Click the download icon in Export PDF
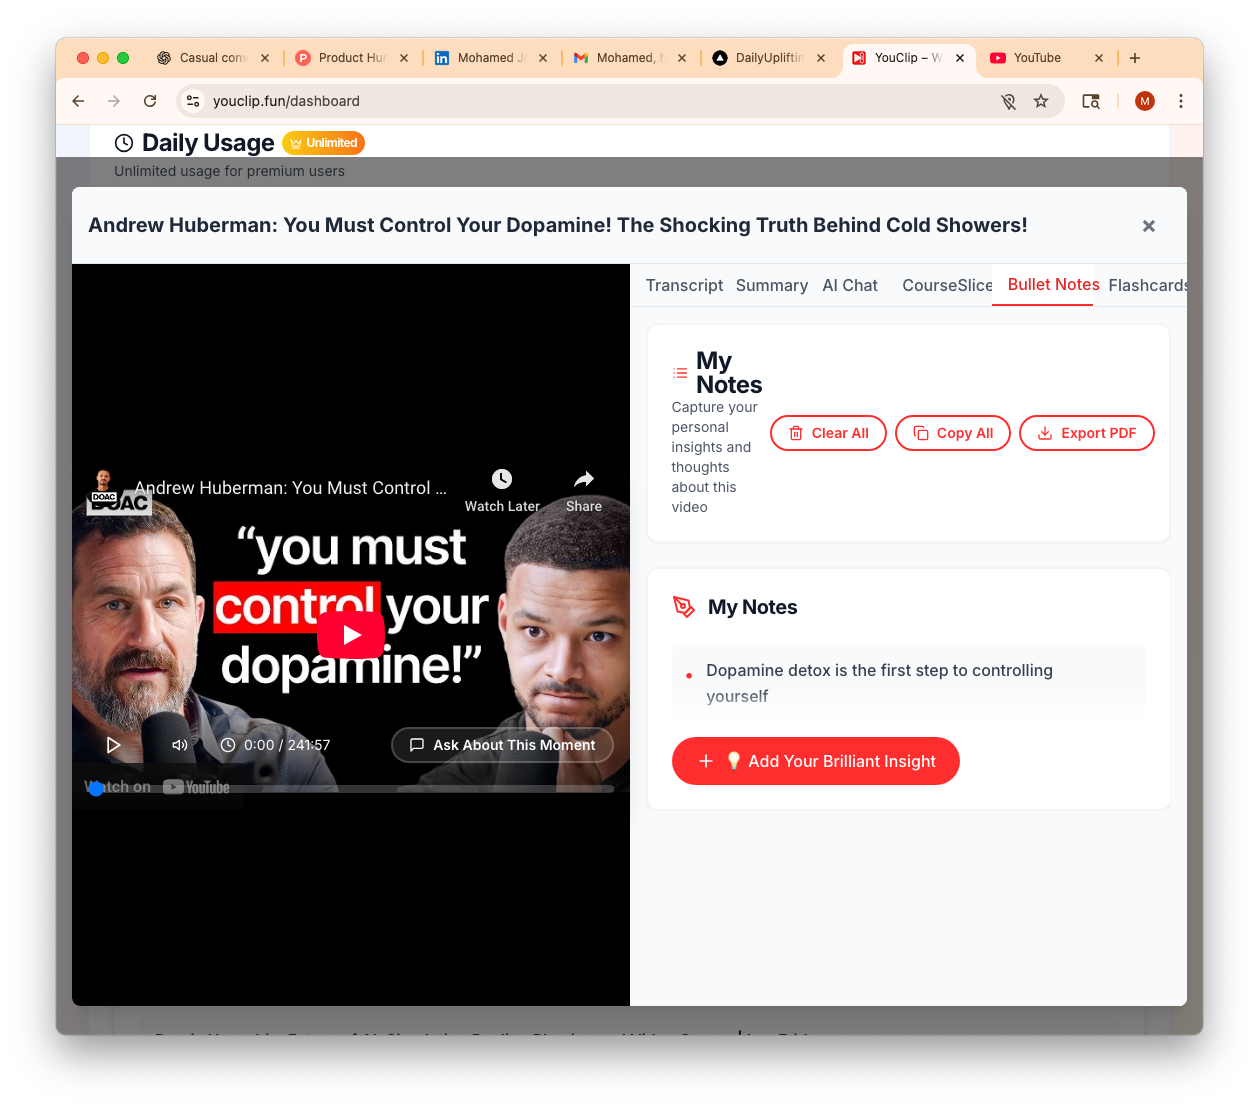This screenshot has width=1259, height=1109. 1045,433
